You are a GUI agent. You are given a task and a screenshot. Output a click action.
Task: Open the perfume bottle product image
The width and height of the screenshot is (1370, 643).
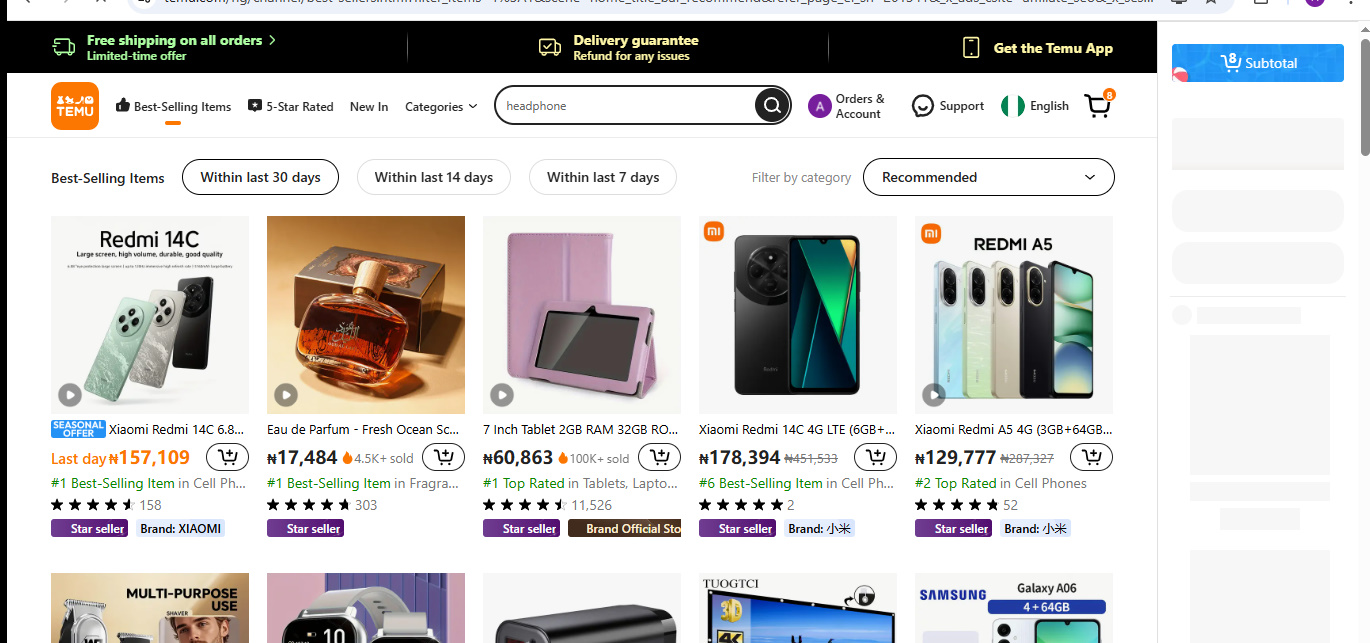pos(366,315)
